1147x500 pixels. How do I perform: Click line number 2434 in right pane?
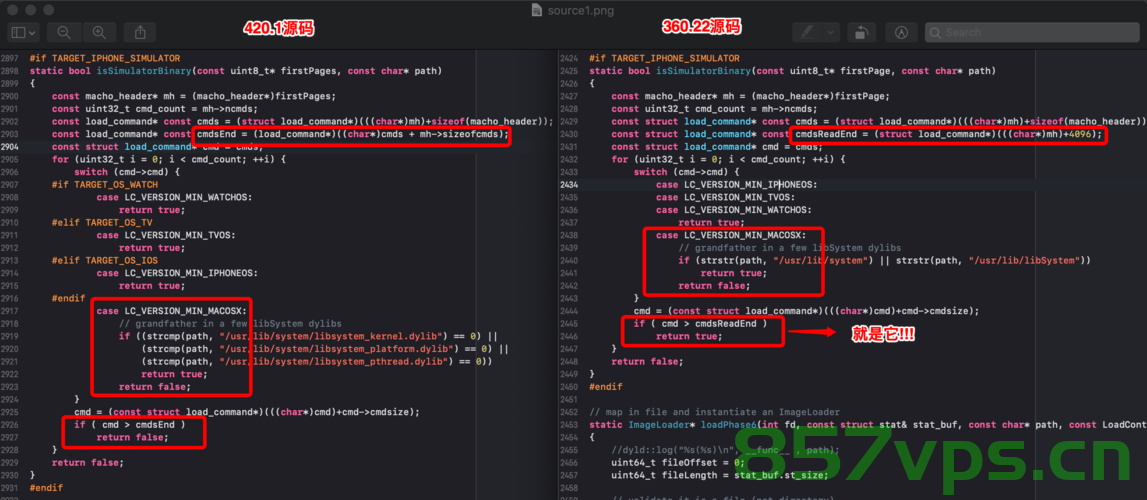[569, 184]
